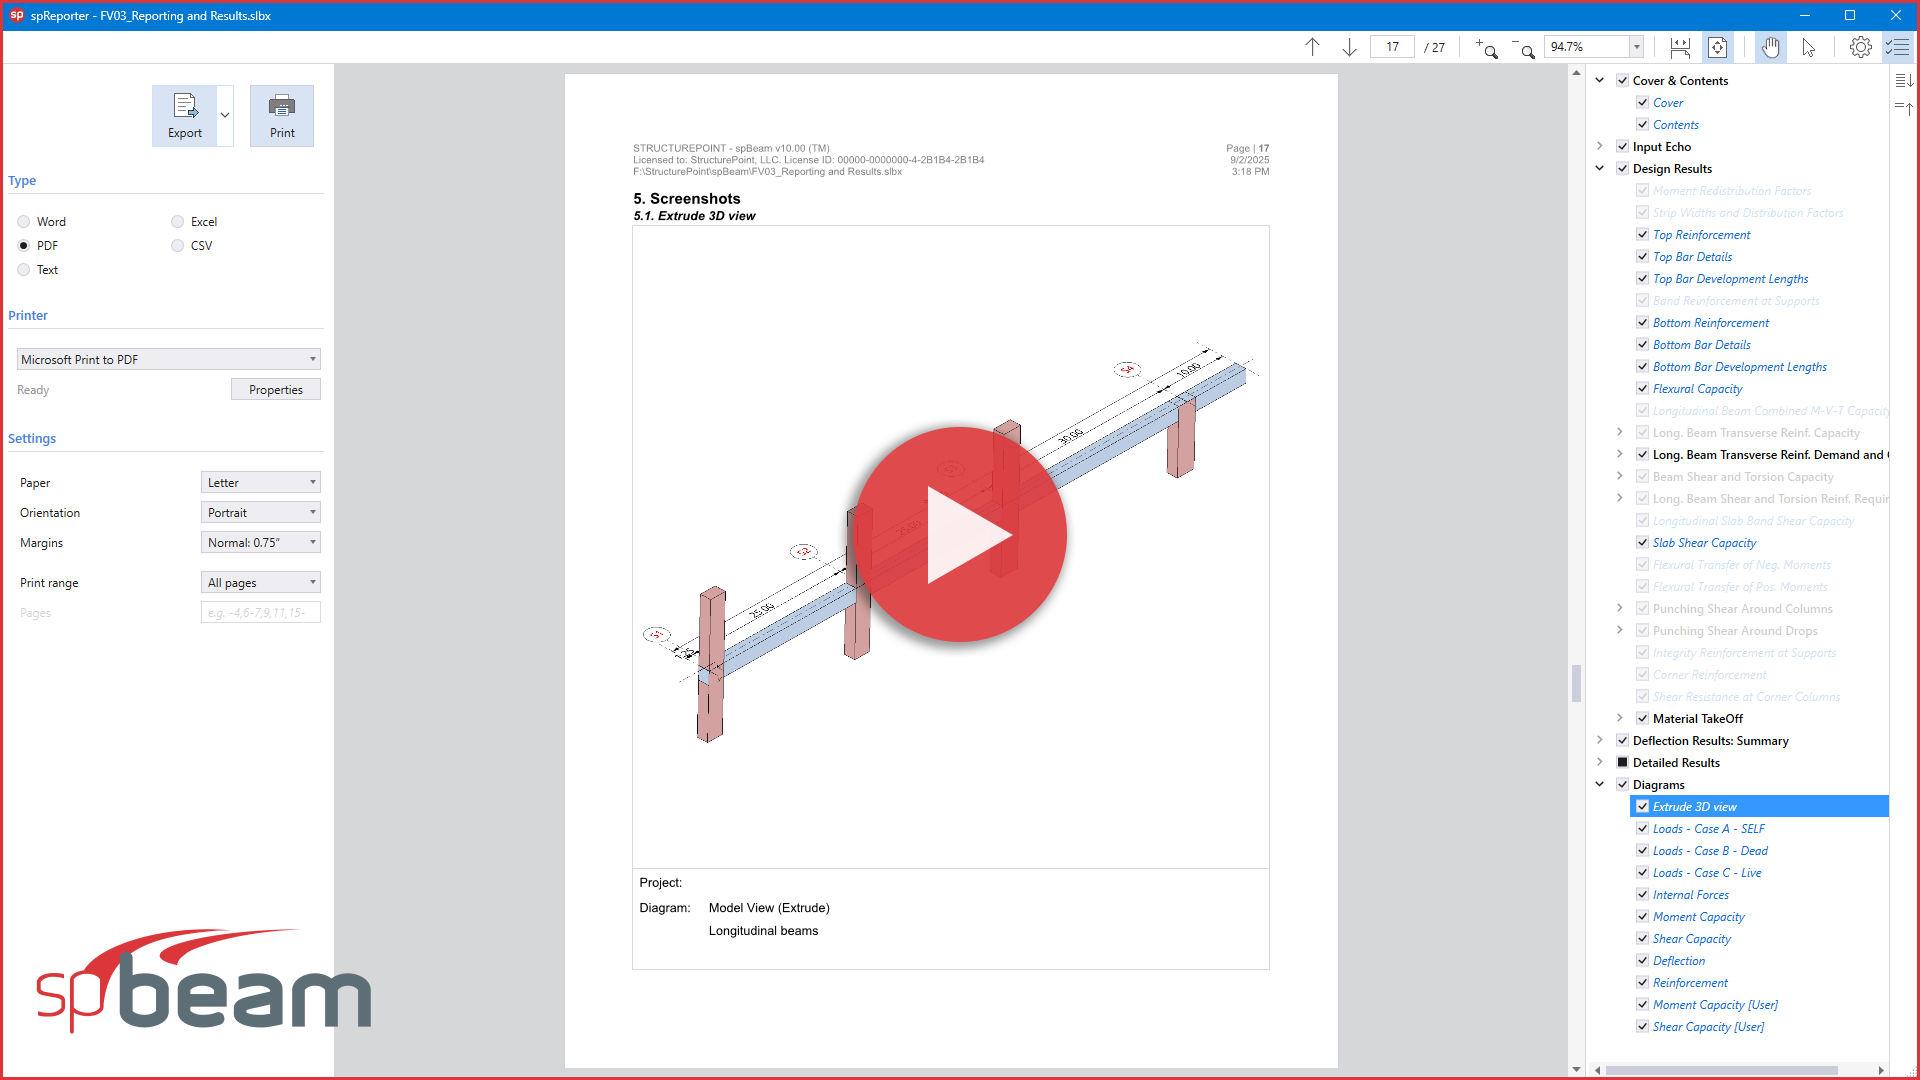Toggle the Detailed Results checkbox

[1622, 763]
